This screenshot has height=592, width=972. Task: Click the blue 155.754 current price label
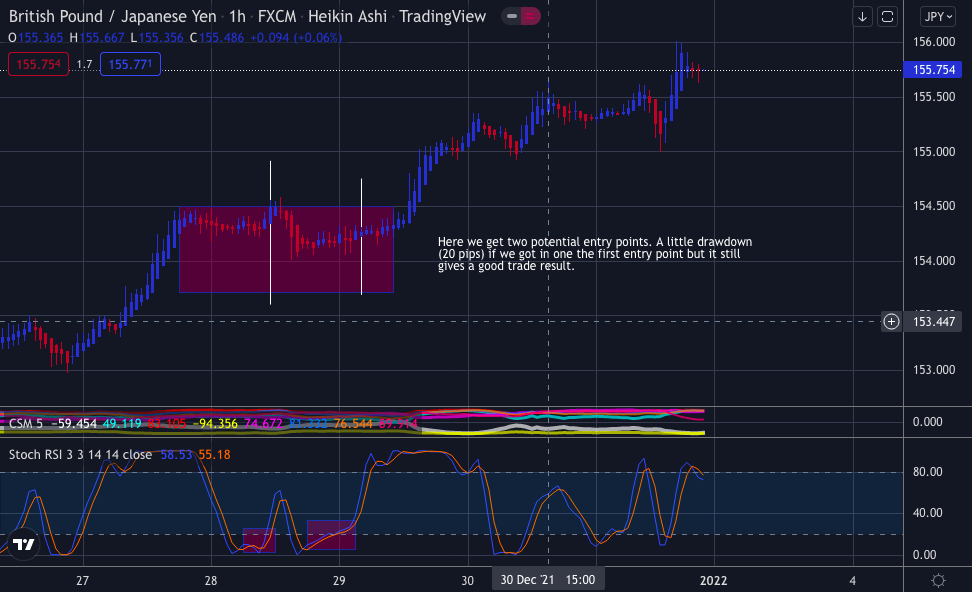[x=933, y=69]
